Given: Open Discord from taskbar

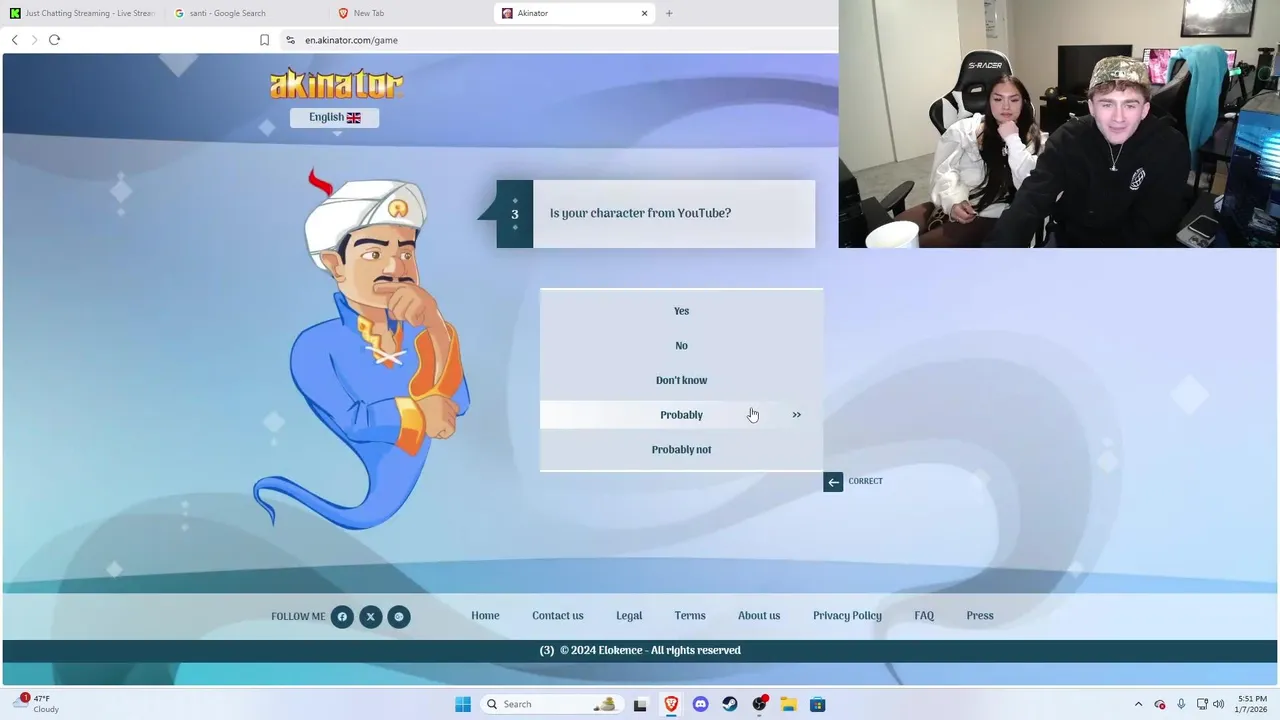Looking at the screenshot, I should [x=700, y=704].
